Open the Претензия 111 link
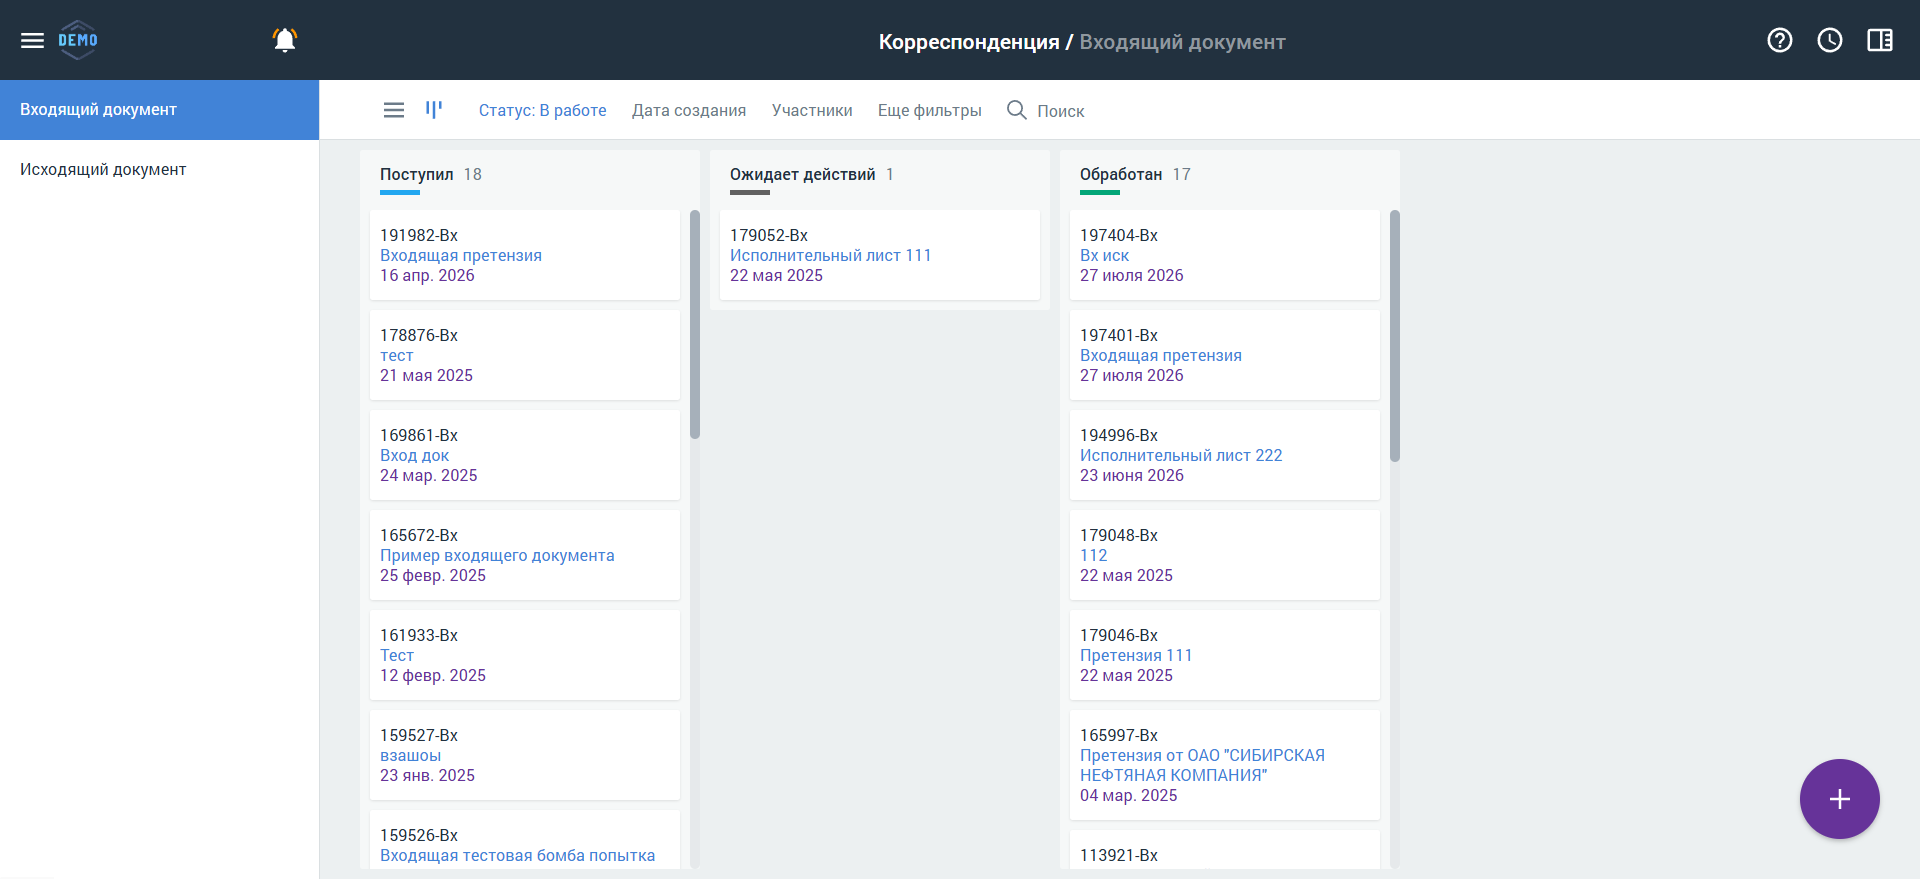Image resolution: width=1920 pixels, height=879 pixels. [1136, 655]
